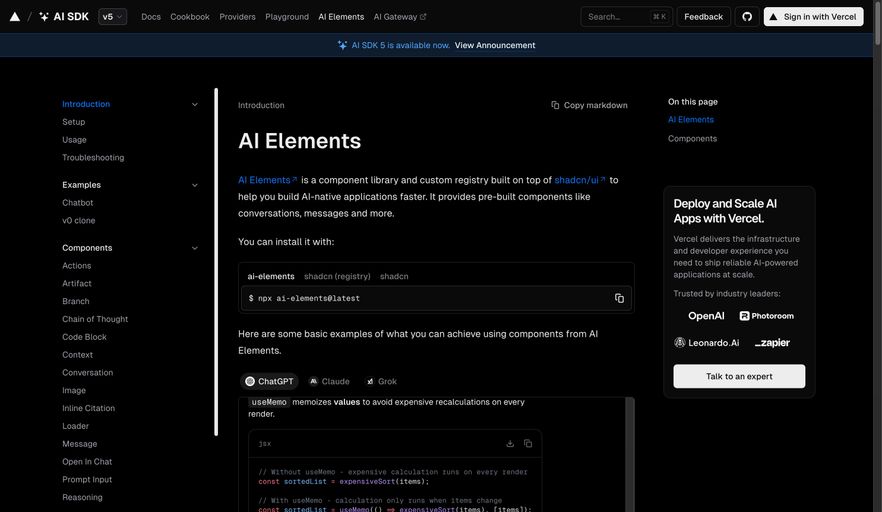
Task: Copy the jsx code block
Action: pyautogui.click(x=528, y=443)
